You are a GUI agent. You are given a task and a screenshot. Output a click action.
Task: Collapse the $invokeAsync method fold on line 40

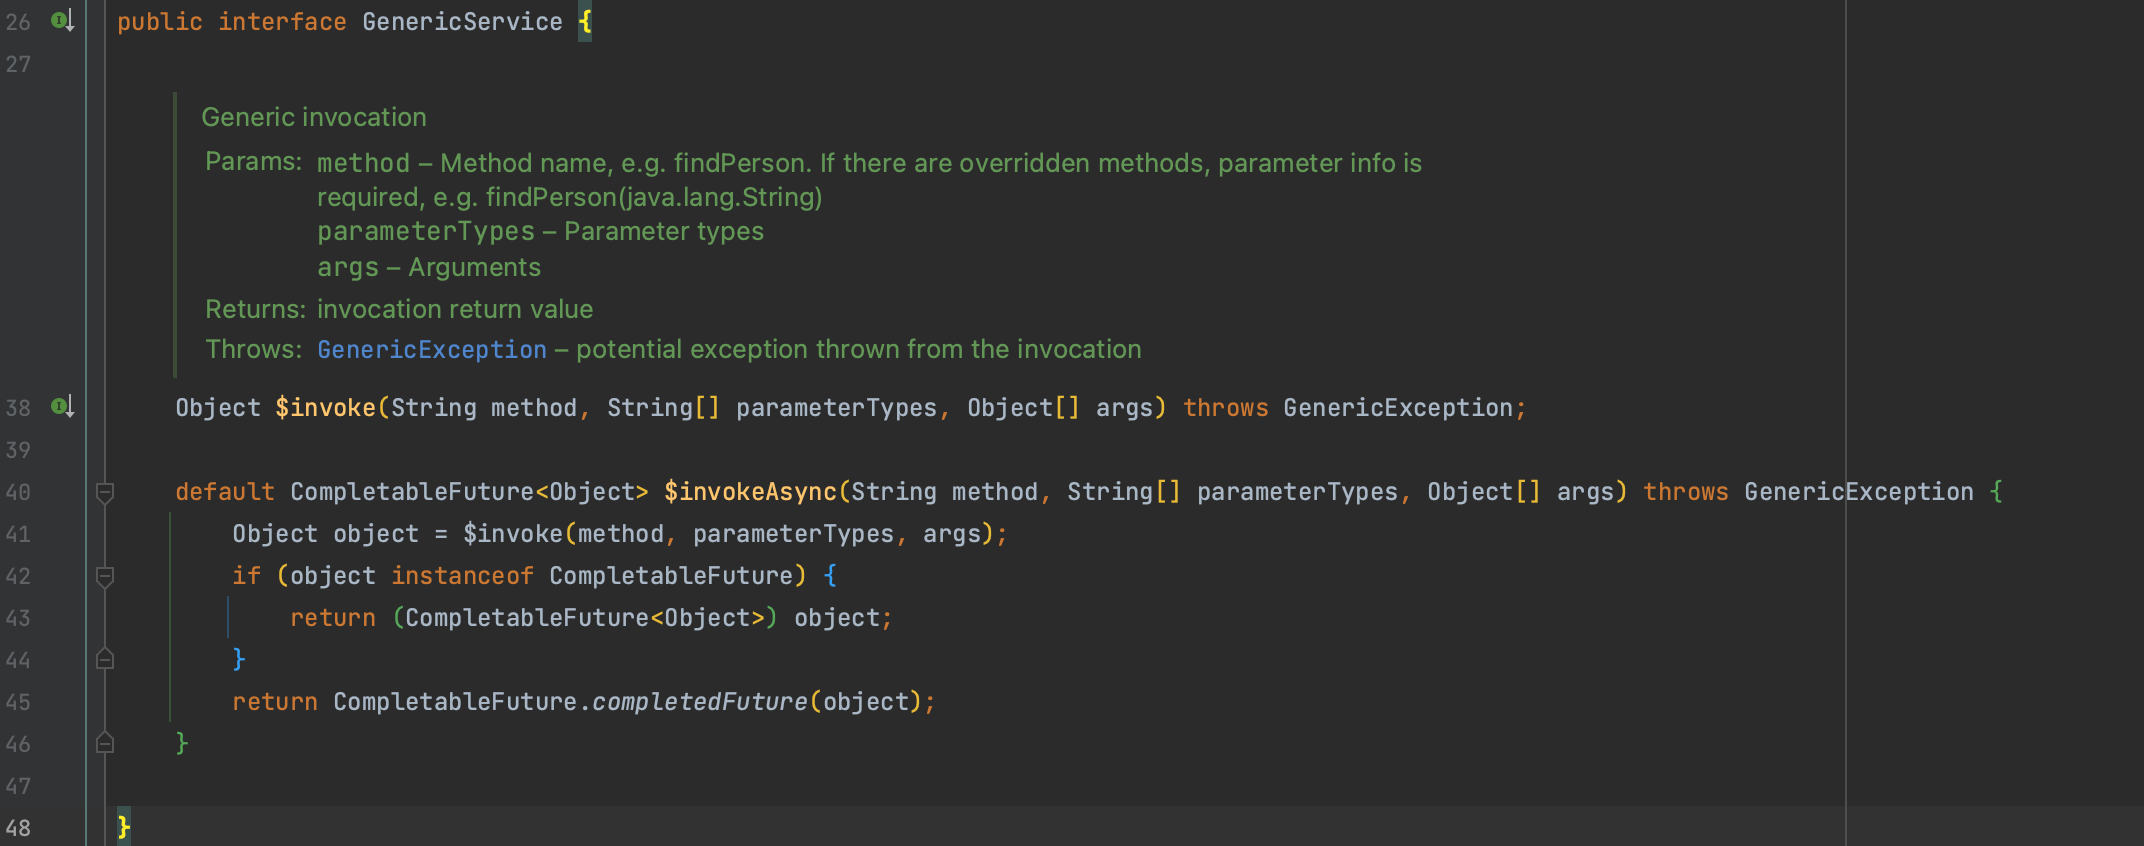coord(105,492)
